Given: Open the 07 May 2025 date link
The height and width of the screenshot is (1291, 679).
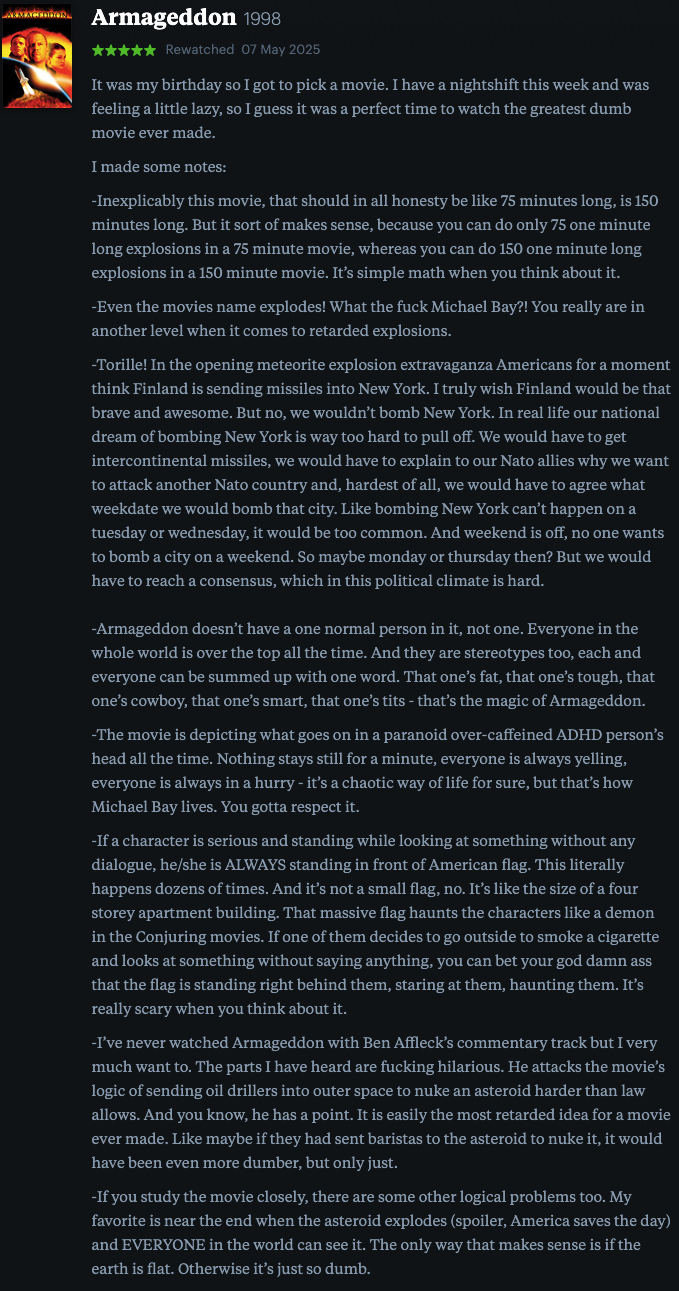Looking at the screenshot, I should pyautogui.click(x=281, y=50).
